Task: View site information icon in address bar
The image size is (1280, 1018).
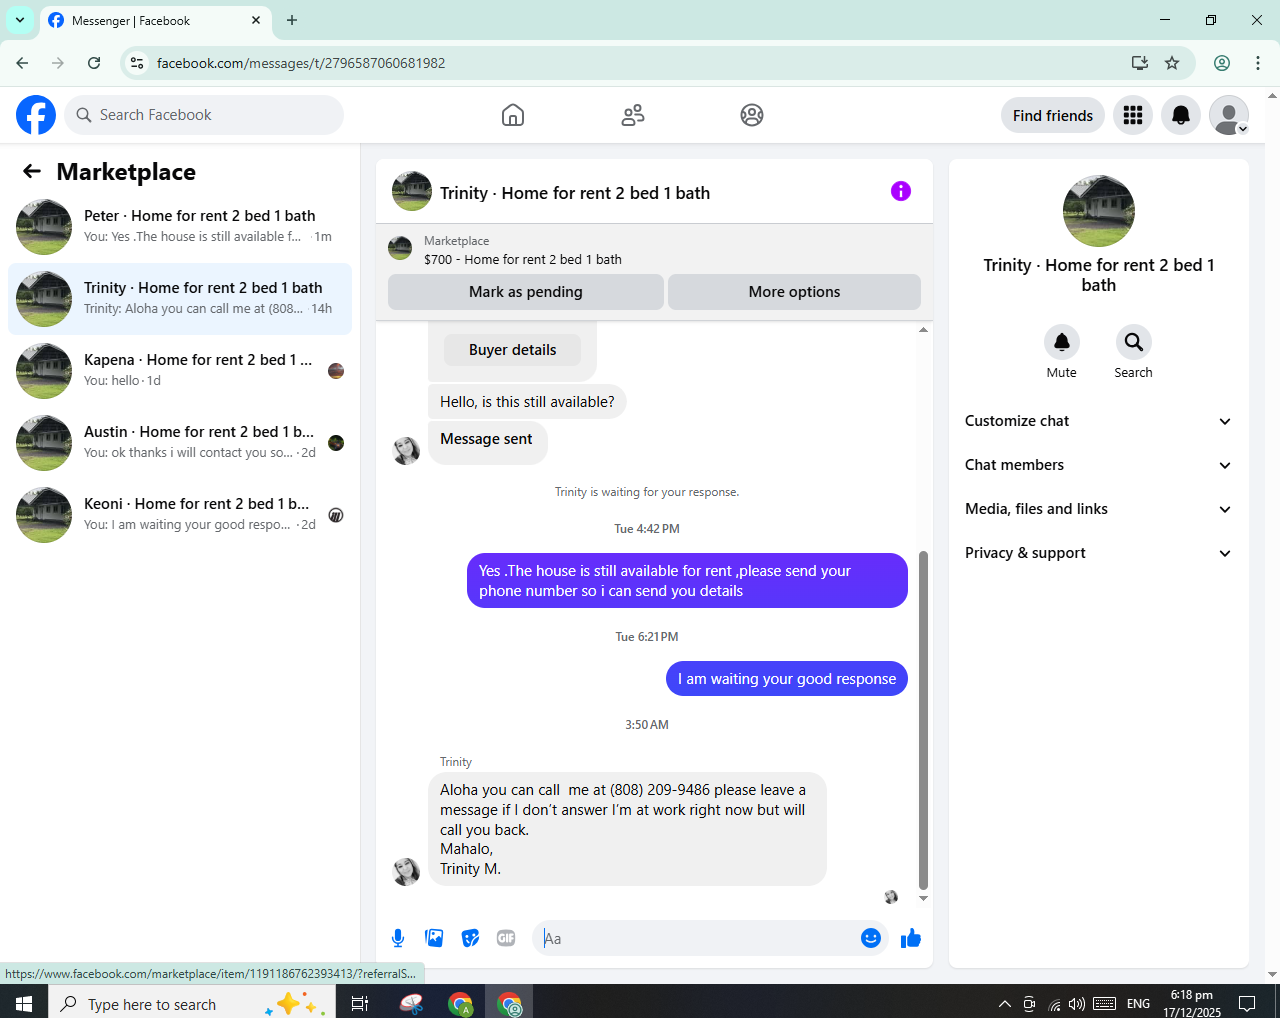Action: (137, 63)
